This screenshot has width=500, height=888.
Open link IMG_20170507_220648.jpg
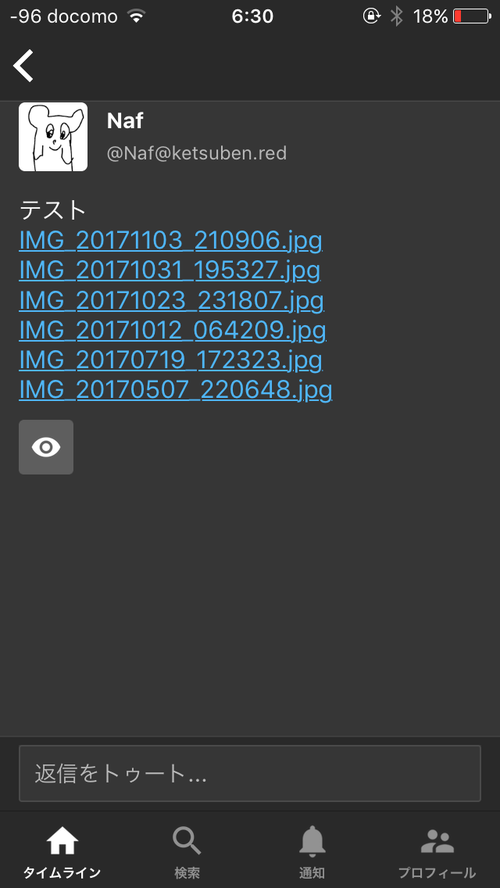(175, 390)
